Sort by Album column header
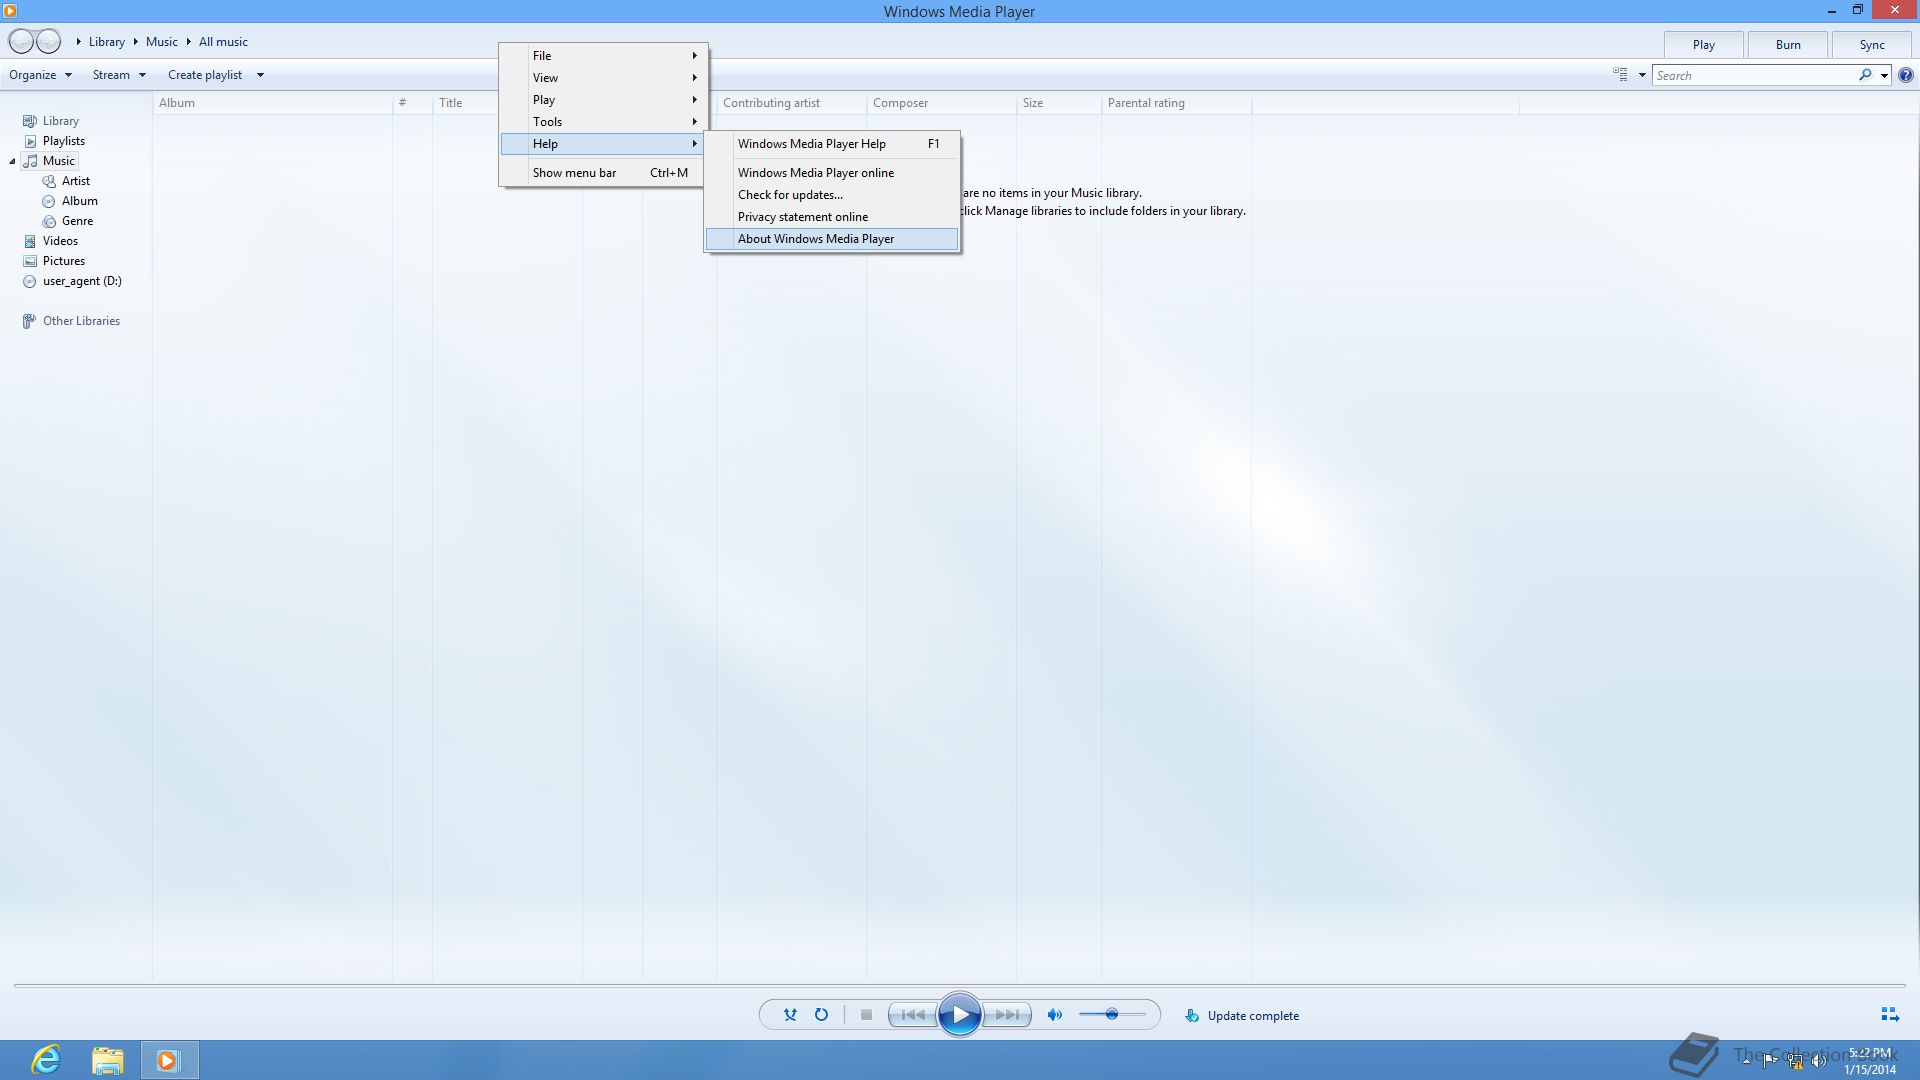The width and height of the screenshot is (1920, 1080). coord(272,103)
